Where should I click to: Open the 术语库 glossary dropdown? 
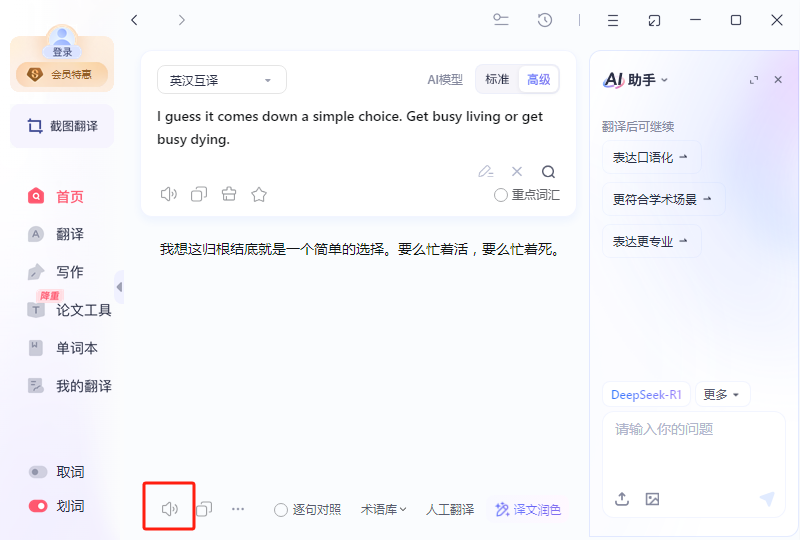click(x=384, y=509)
